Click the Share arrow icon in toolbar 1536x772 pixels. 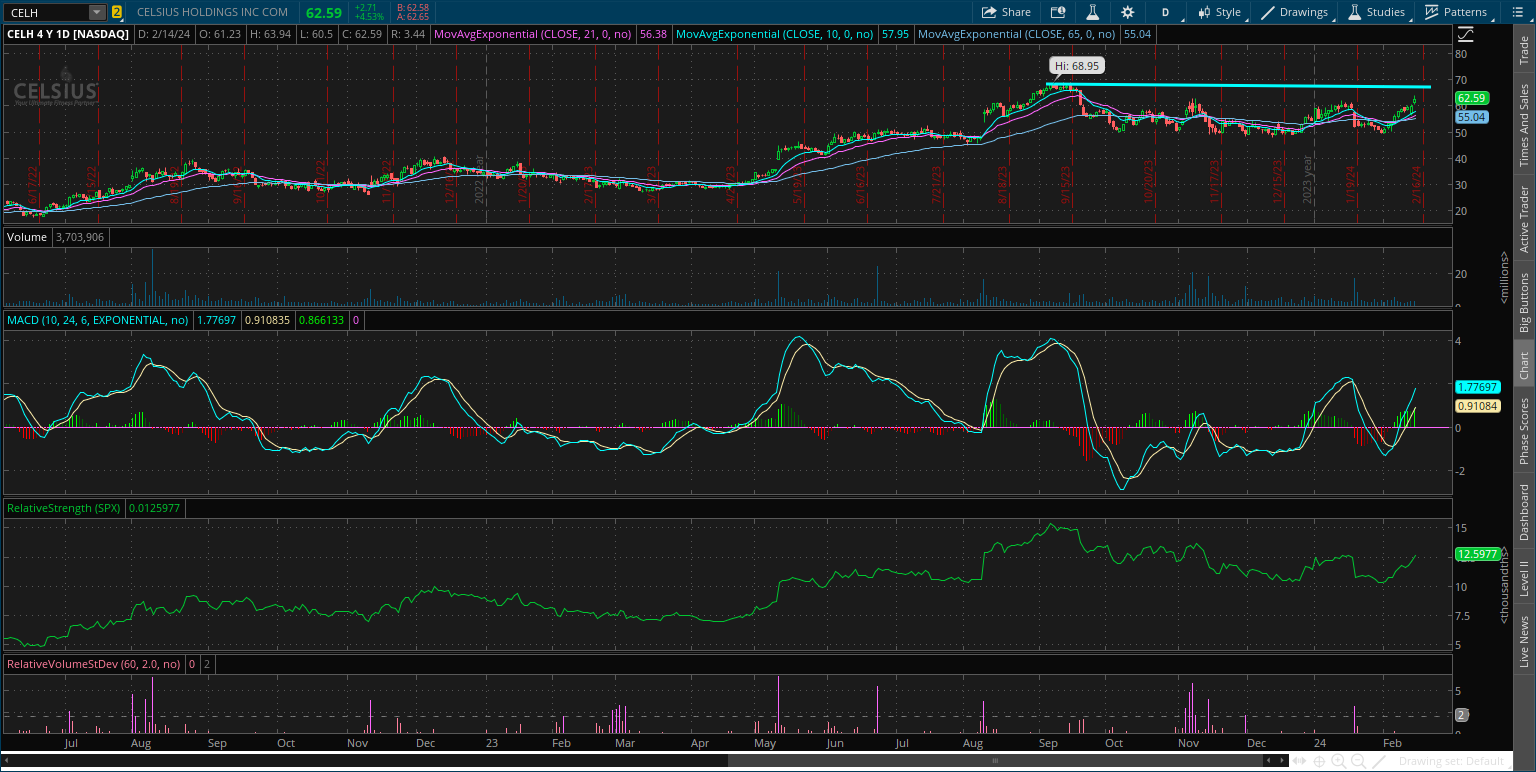click(989, 12)
